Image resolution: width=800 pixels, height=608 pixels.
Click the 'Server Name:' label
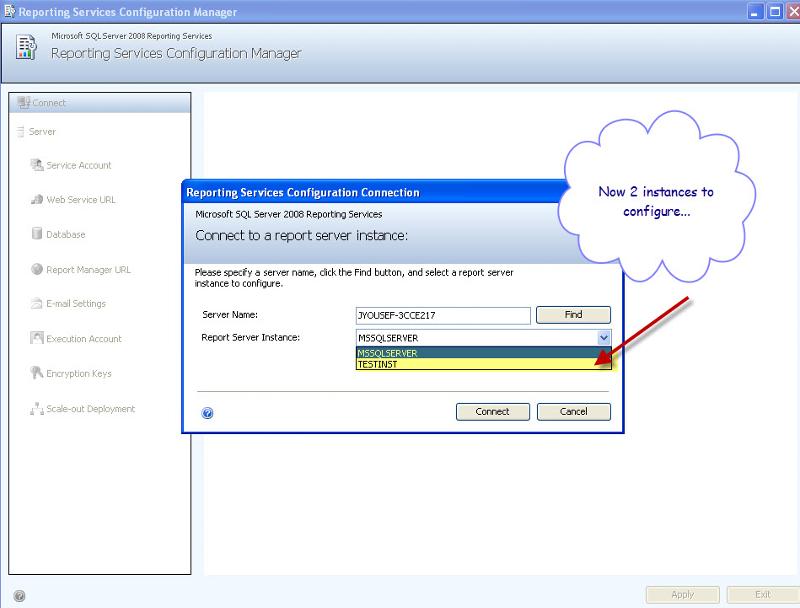pos(230,315)
